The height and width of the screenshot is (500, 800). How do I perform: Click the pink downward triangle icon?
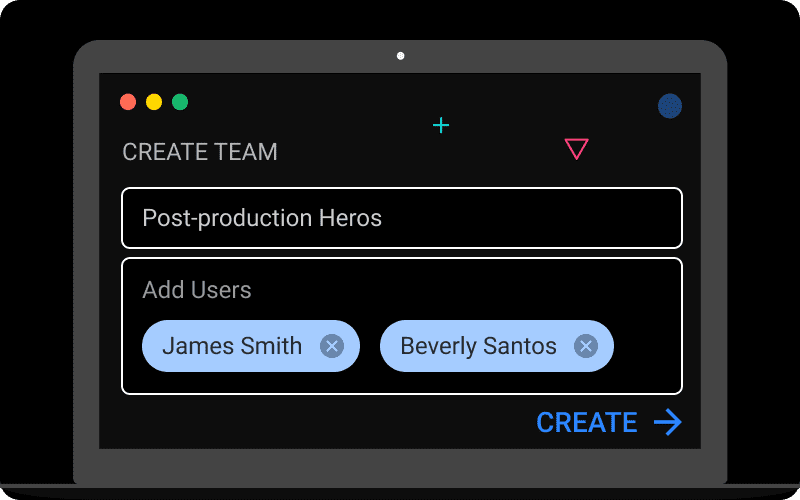(576, 149)
